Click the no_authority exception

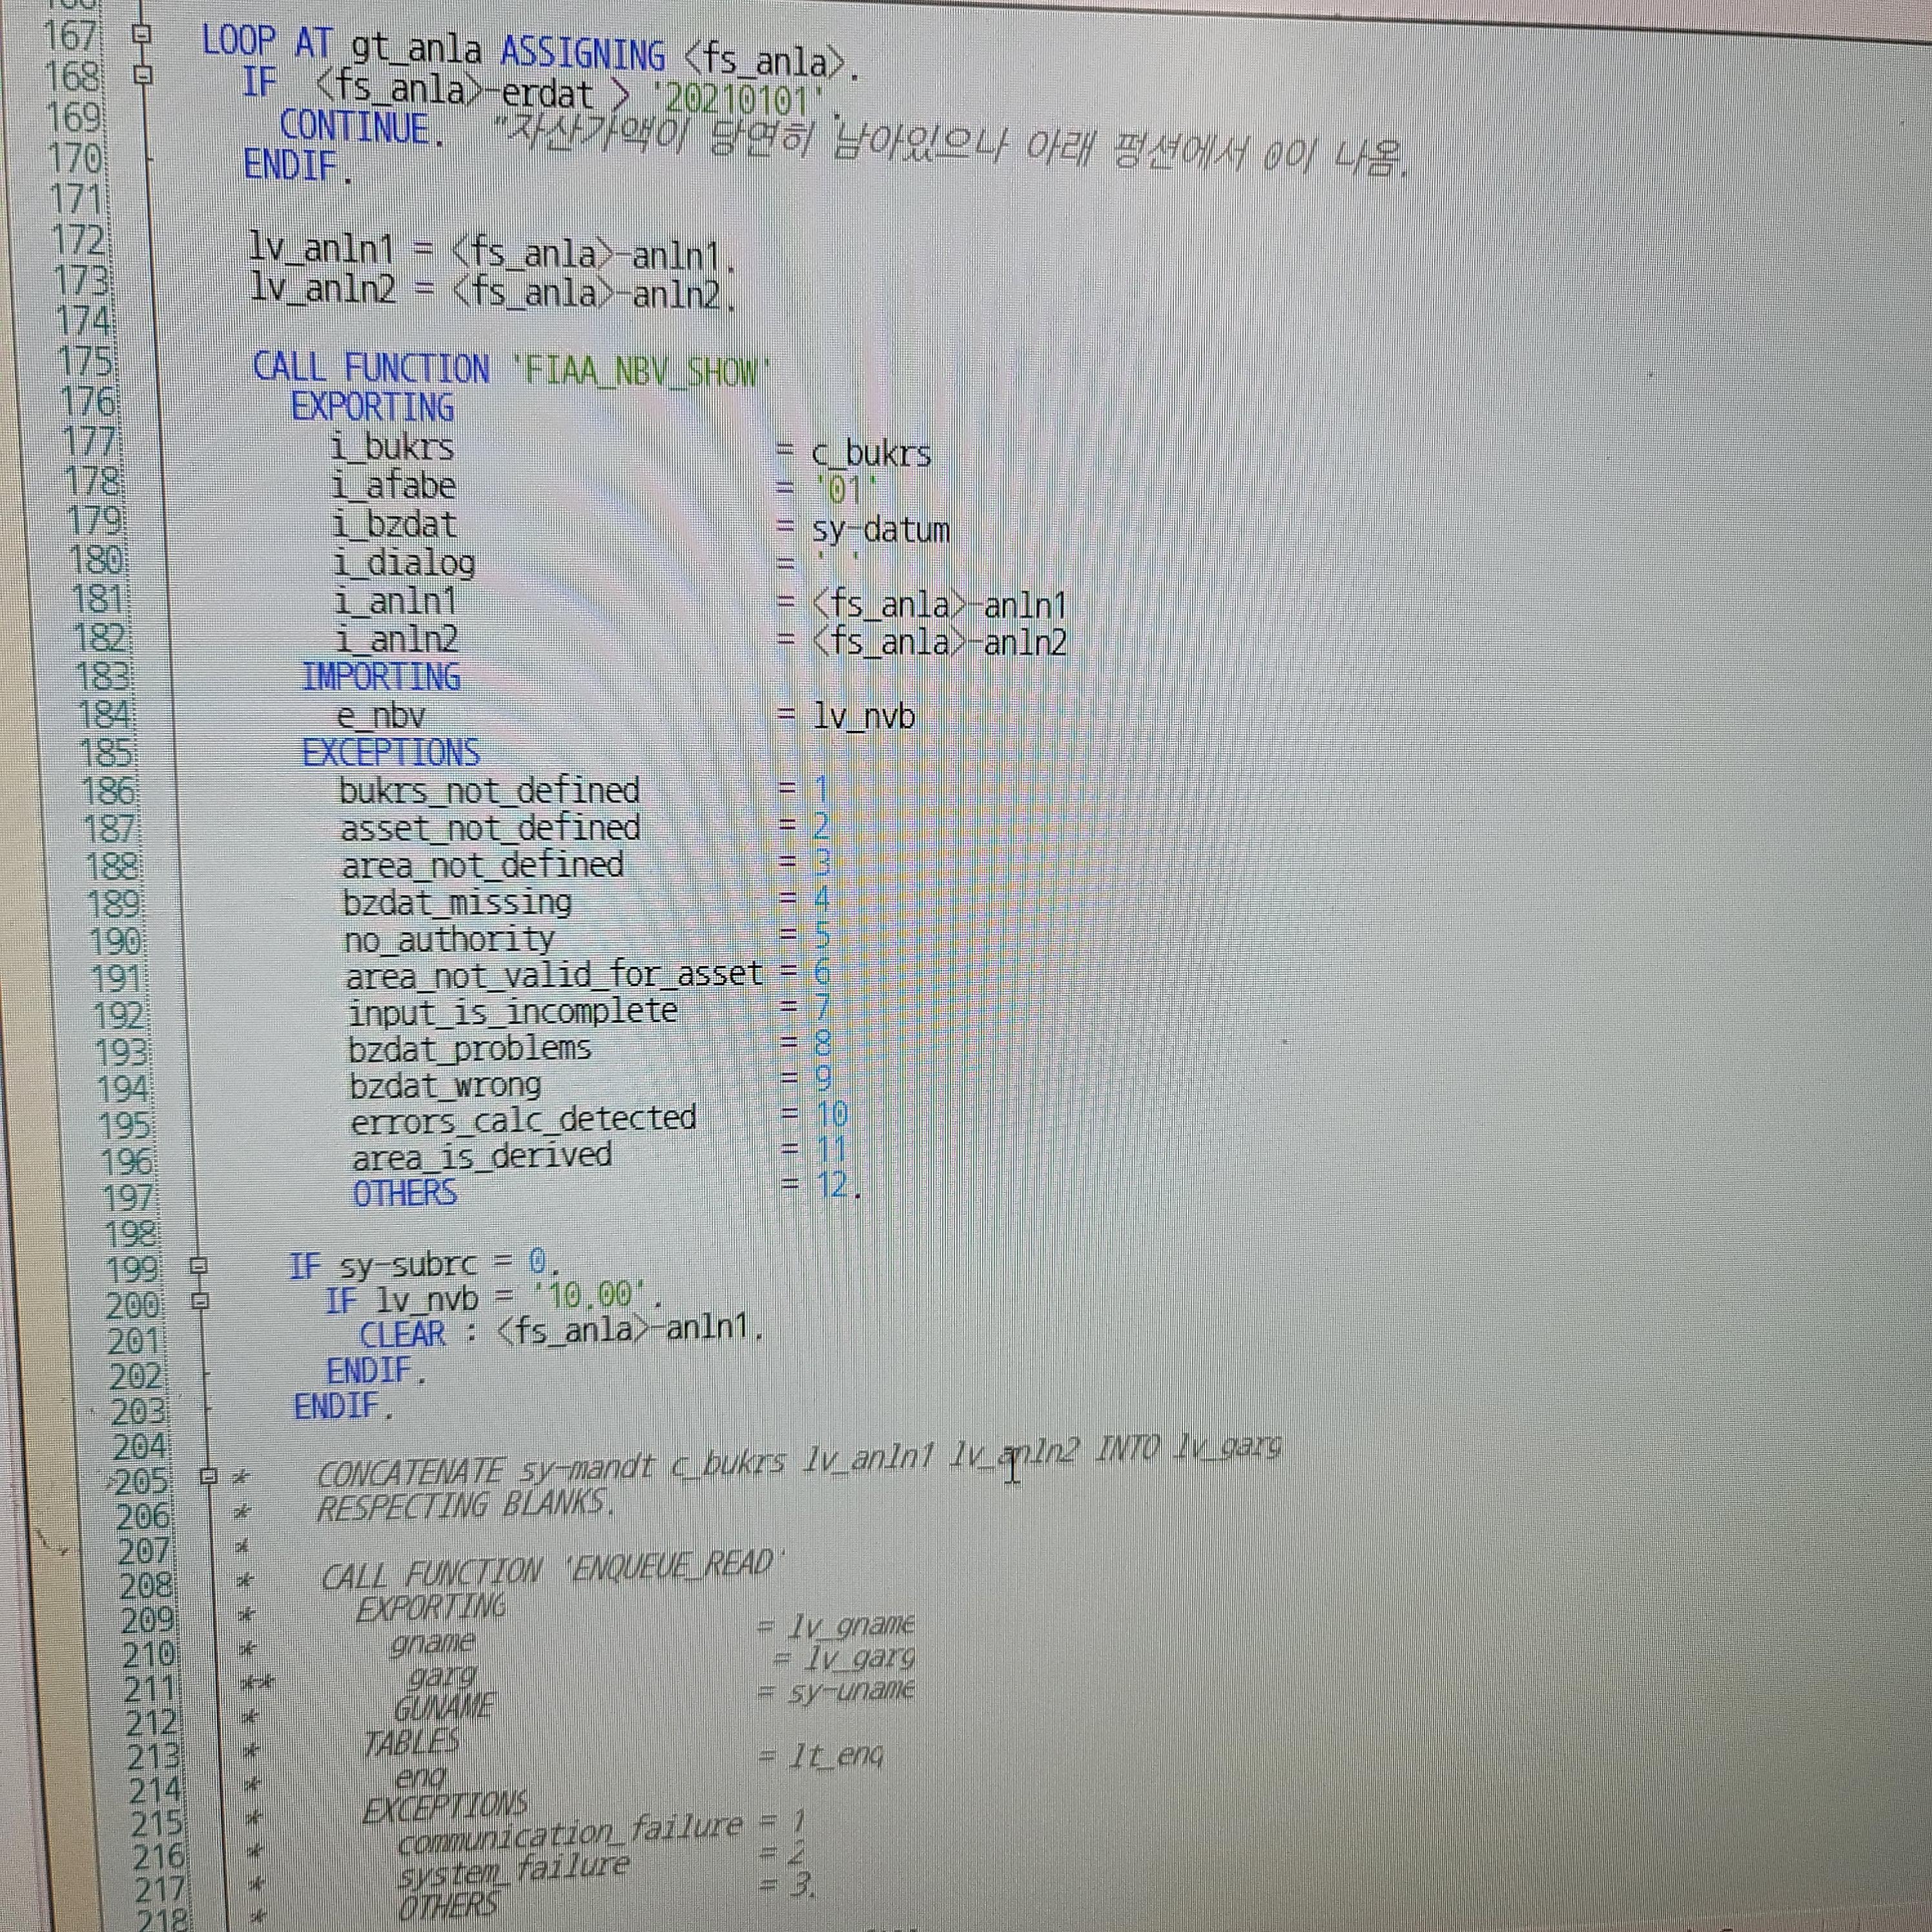(x=449, y=940)
